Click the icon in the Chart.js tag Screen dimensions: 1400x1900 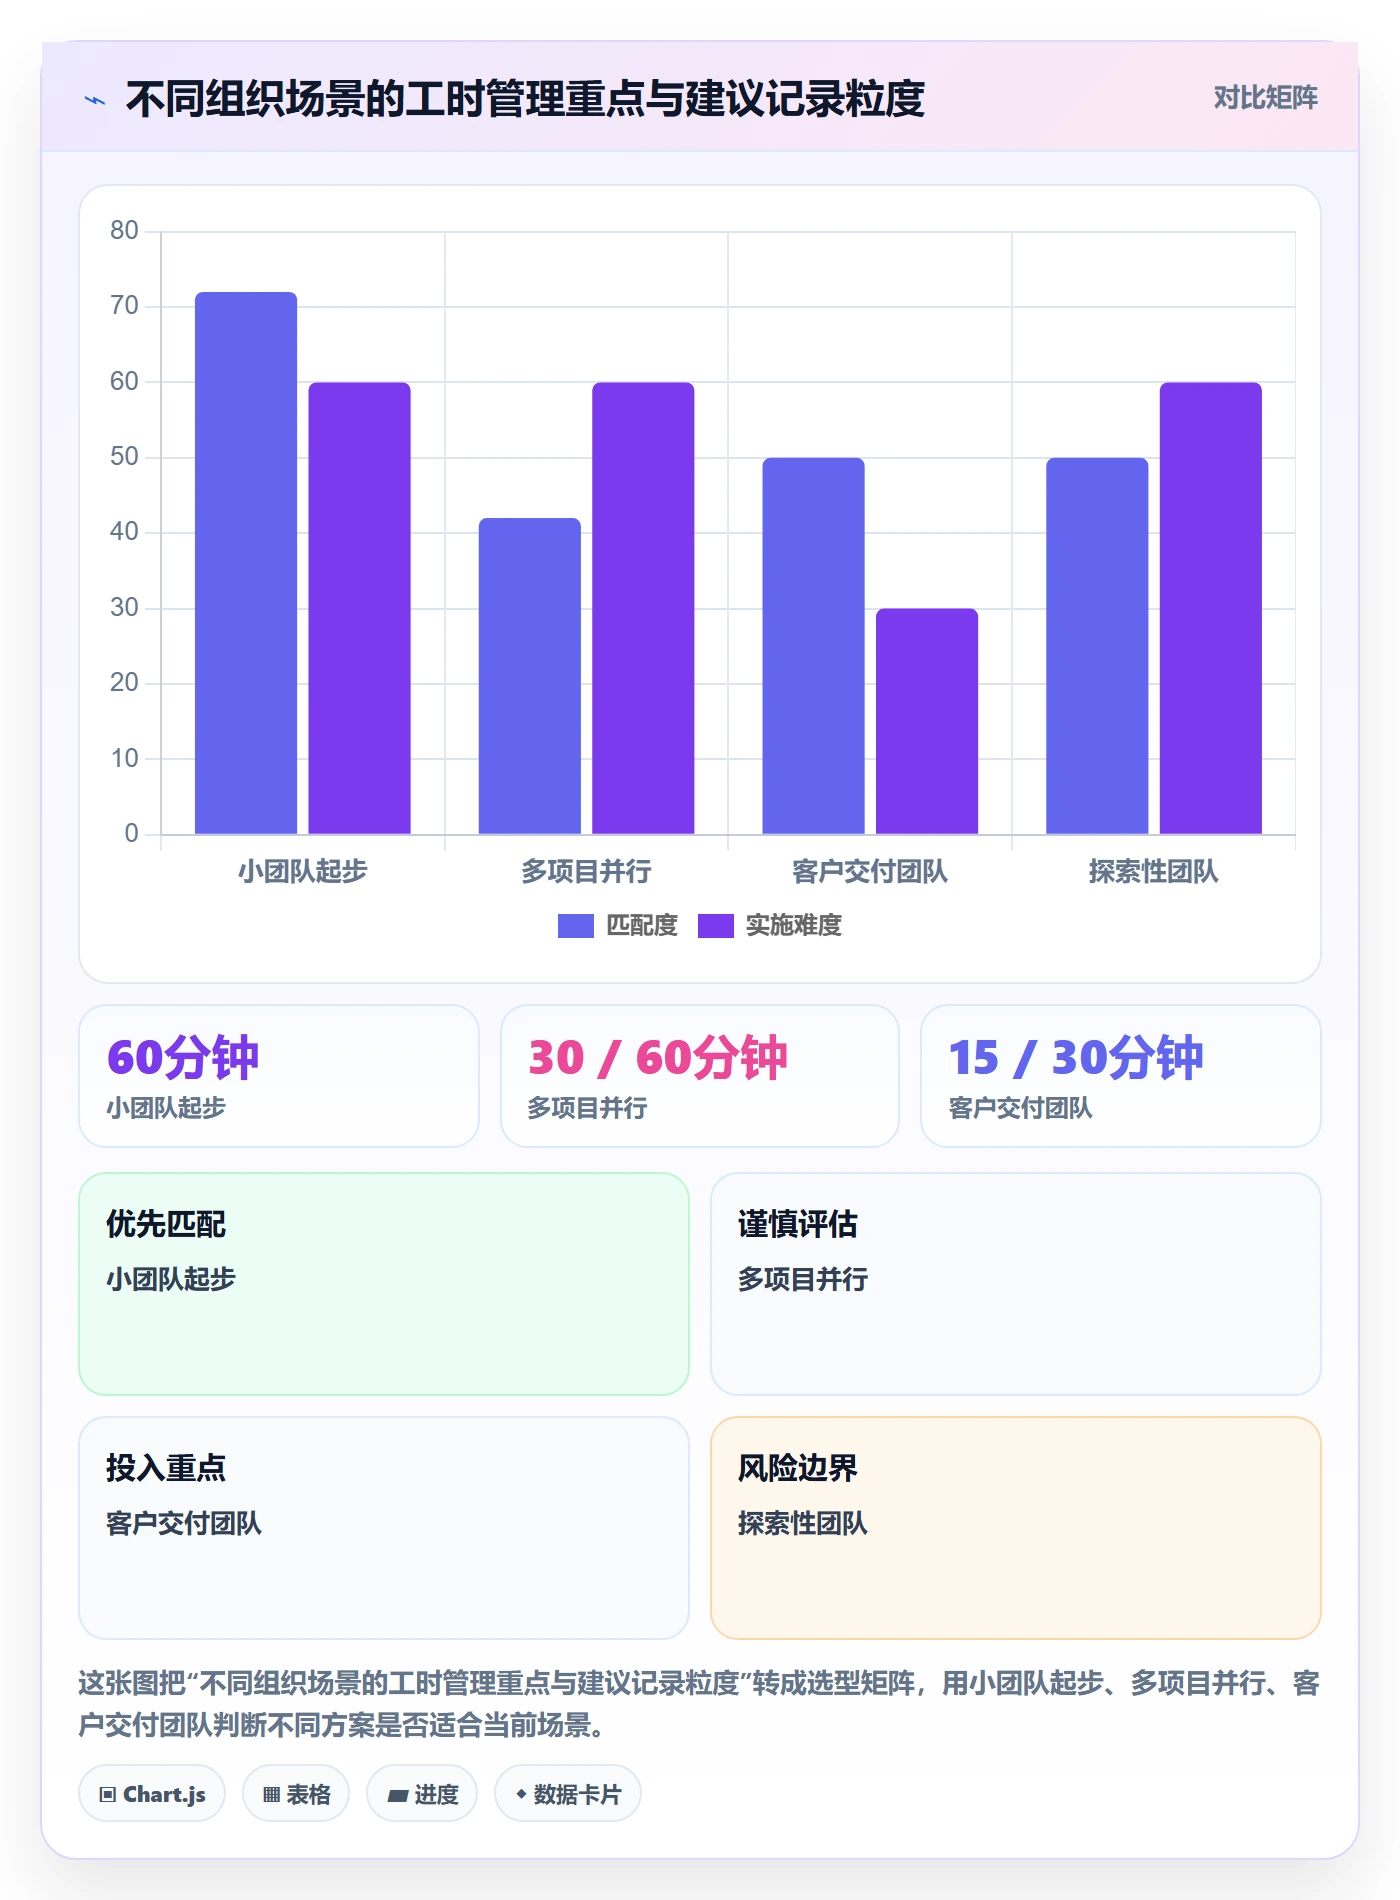(107, 1794)
